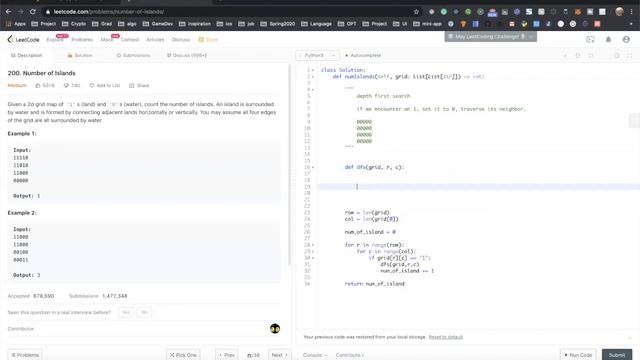Open the notifications bell icon
Viewport: 640px width, 360px height.
click(608, 40)
